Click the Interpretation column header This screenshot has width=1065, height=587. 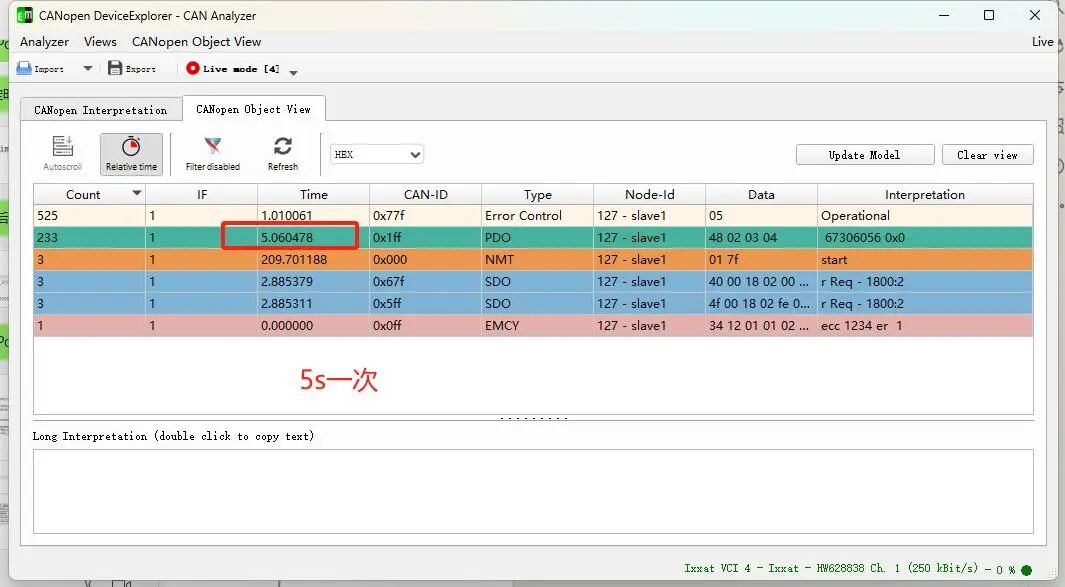925,194
